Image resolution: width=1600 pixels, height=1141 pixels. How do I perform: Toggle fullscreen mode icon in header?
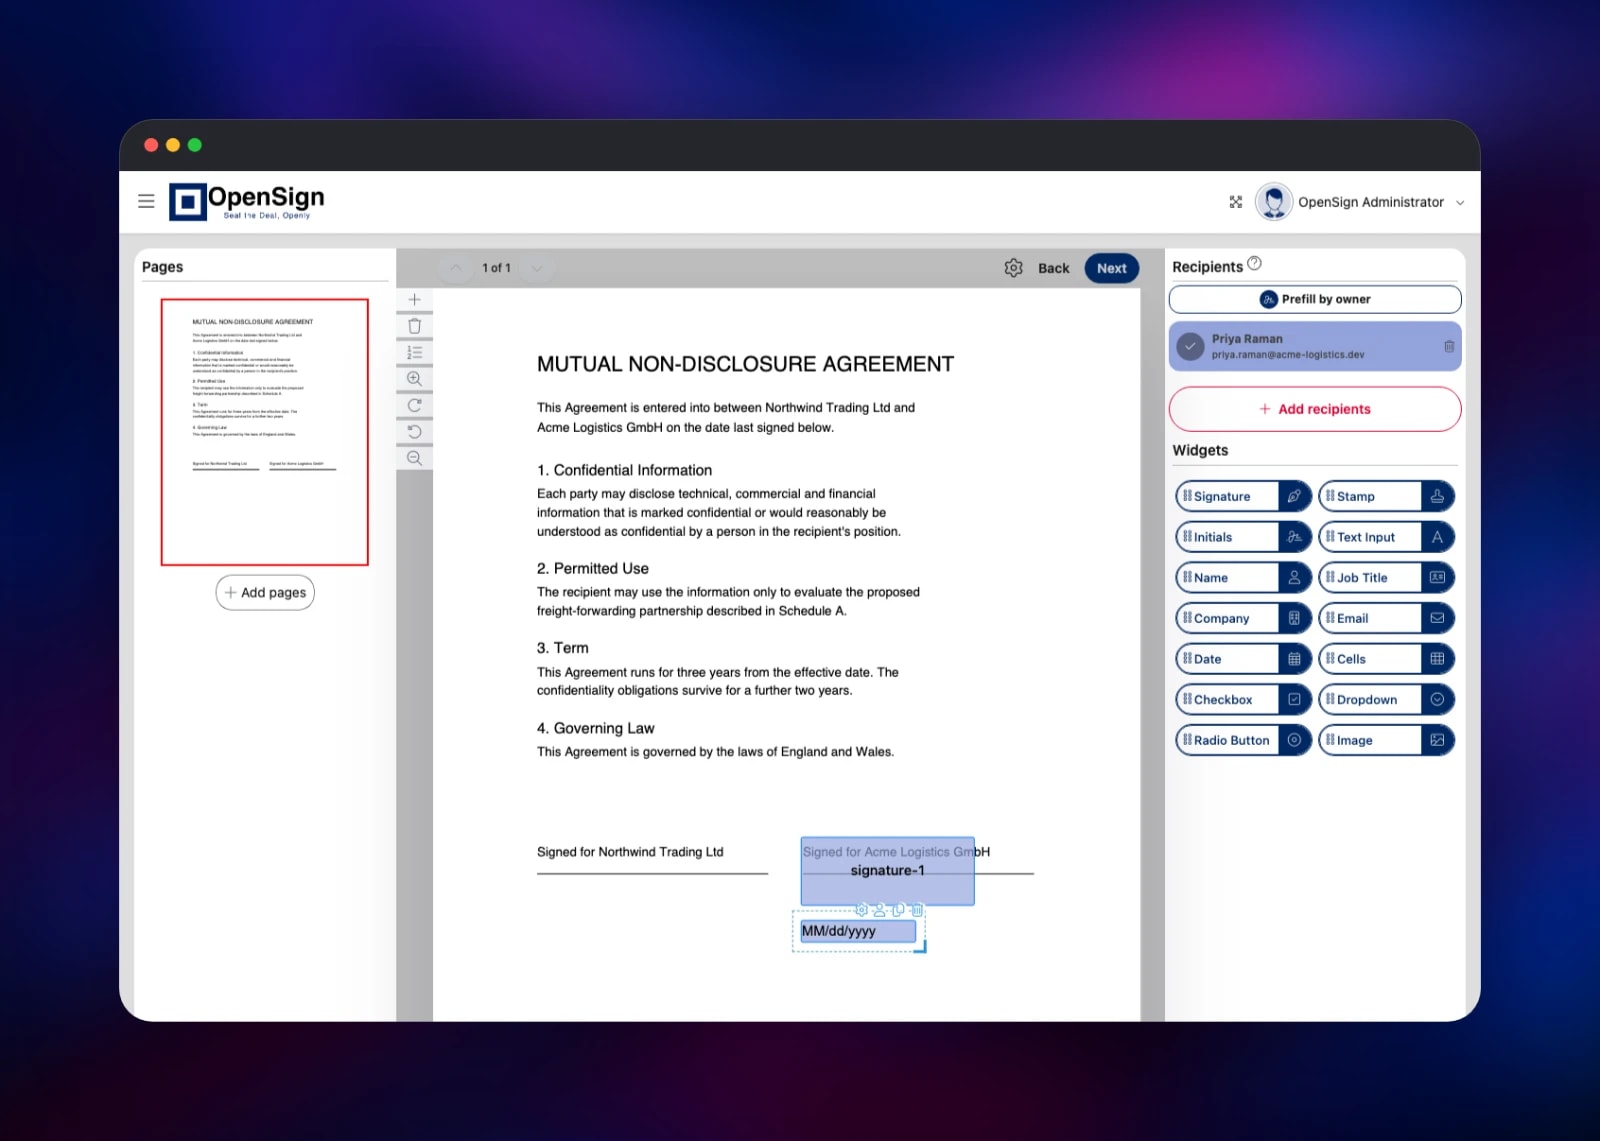click(x=1236, y=202)
